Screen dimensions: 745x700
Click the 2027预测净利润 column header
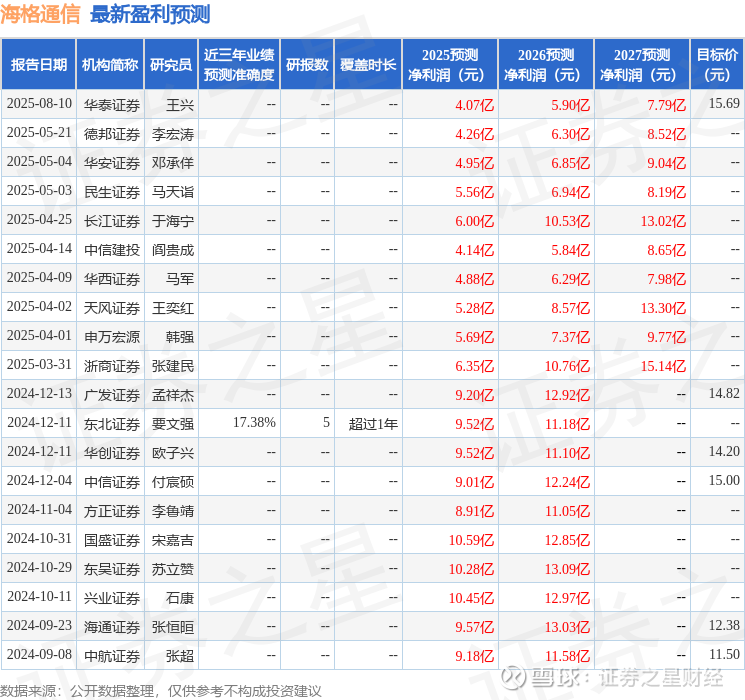tap(642, 65)
